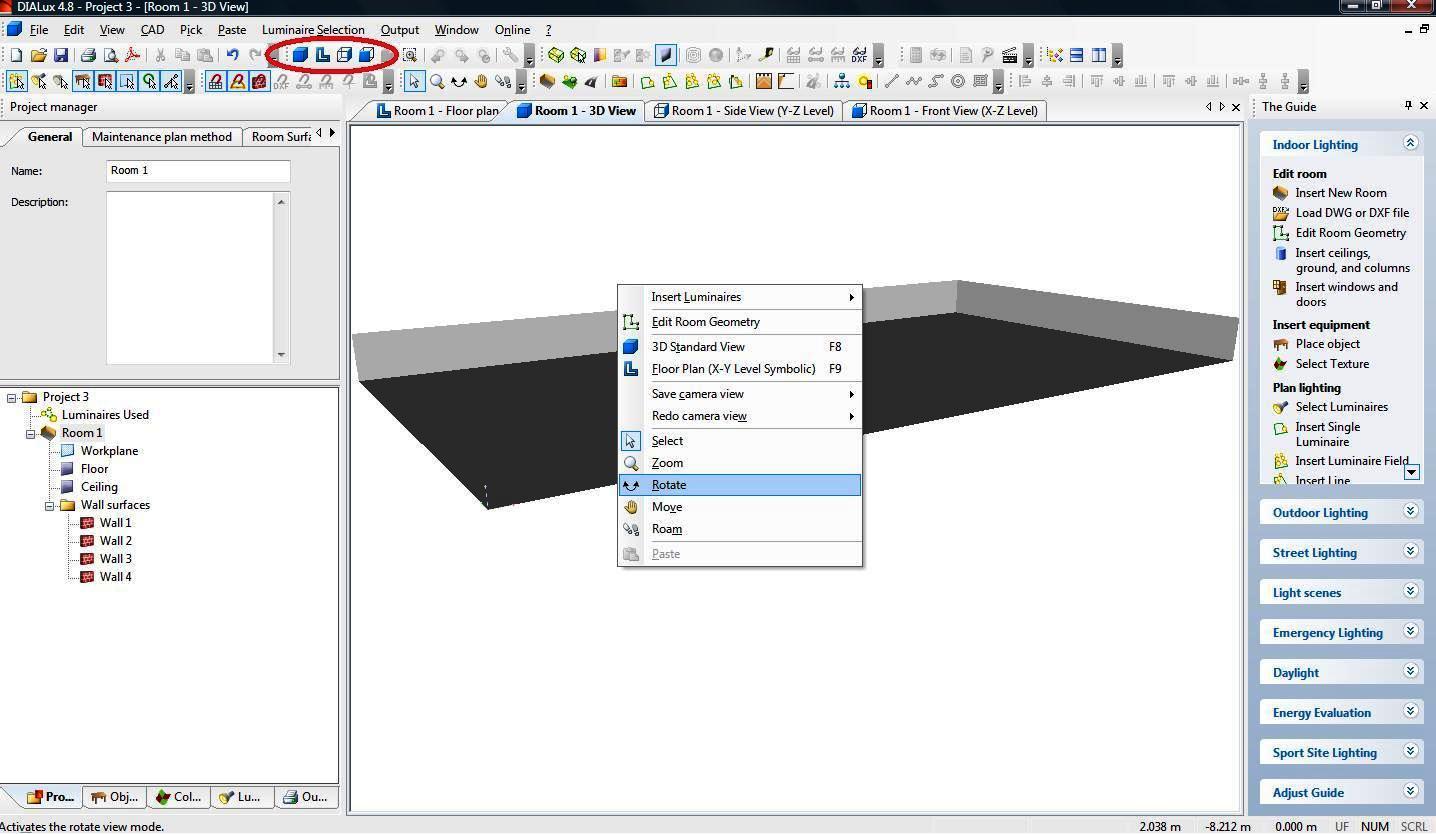Open the File menu
Screen dimensions: 1436x834
point(38,30)
